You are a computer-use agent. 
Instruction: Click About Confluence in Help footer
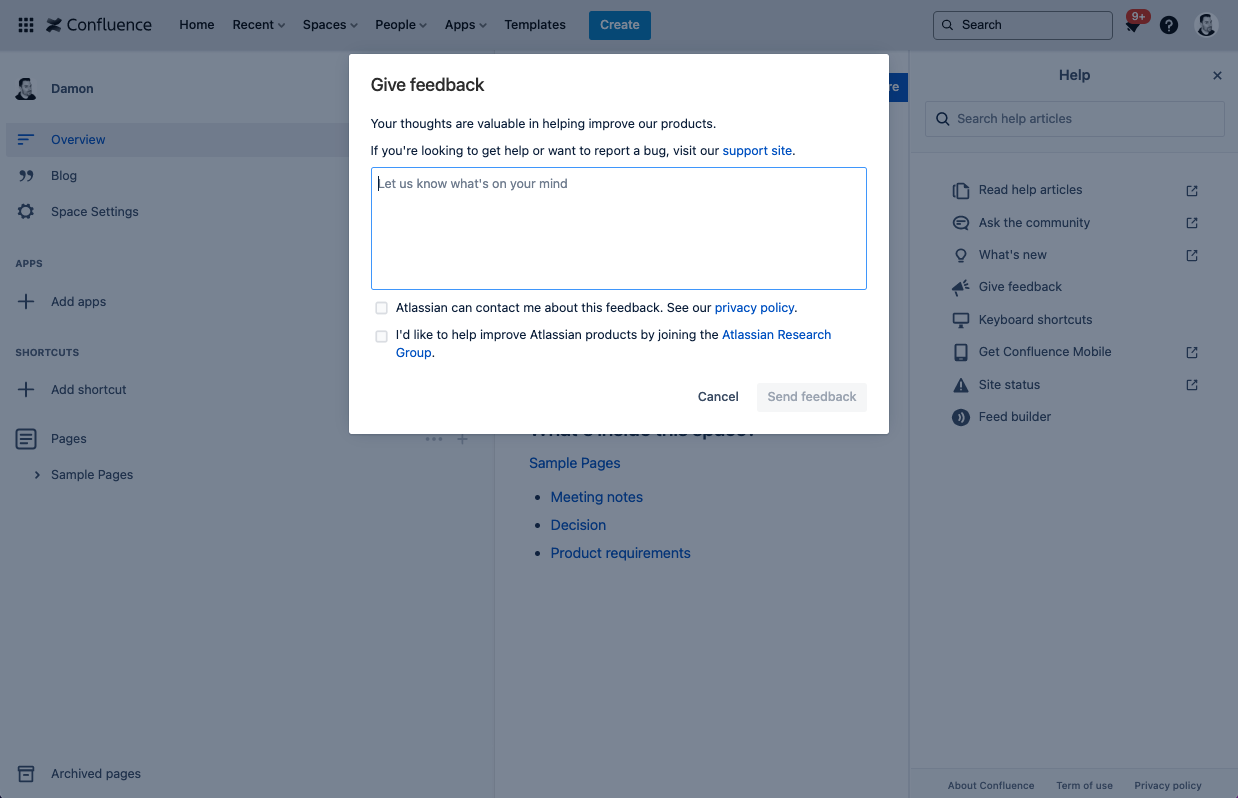pyautogui.click(x=991, y=786)
